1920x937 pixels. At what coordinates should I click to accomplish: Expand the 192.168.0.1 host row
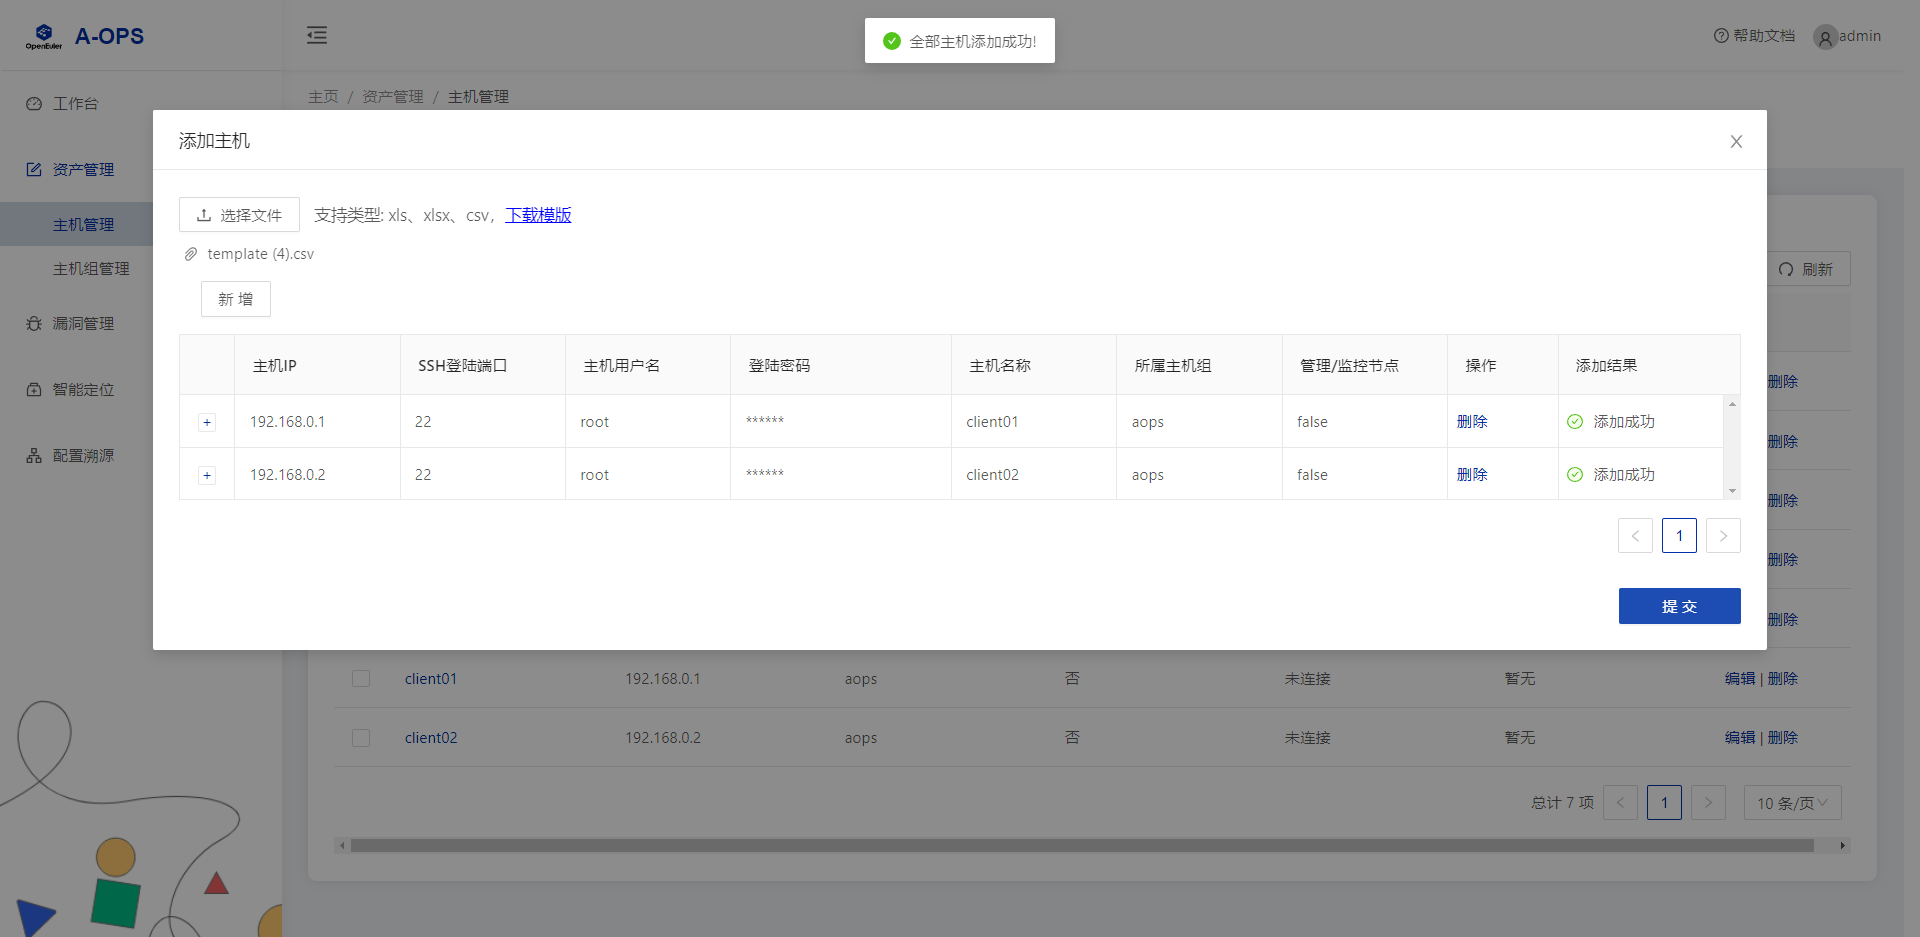click(207, 422)
